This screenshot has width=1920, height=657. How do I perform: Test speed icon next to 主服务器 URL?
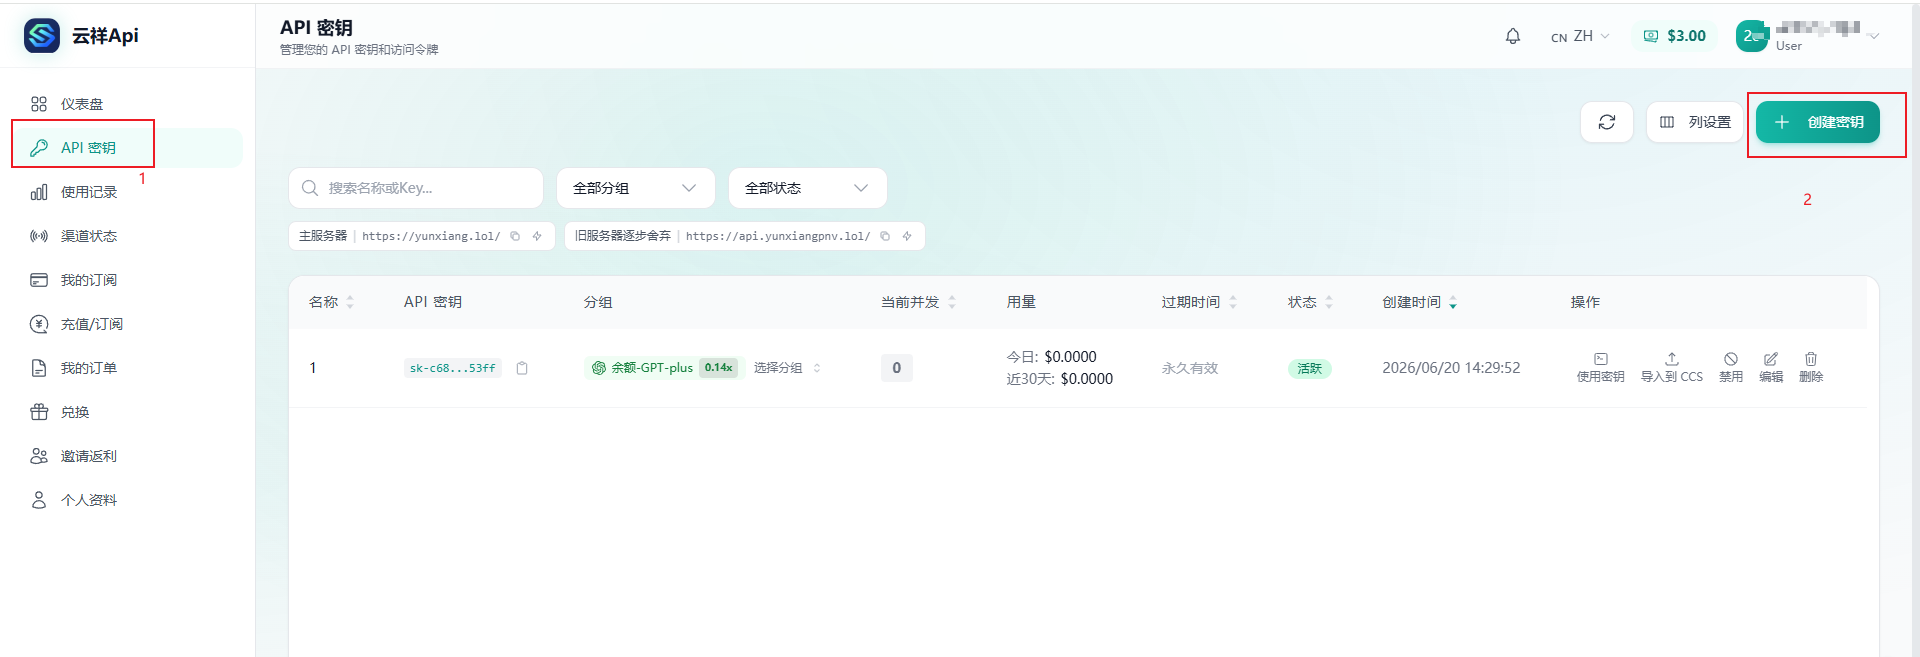coord(537,236)
